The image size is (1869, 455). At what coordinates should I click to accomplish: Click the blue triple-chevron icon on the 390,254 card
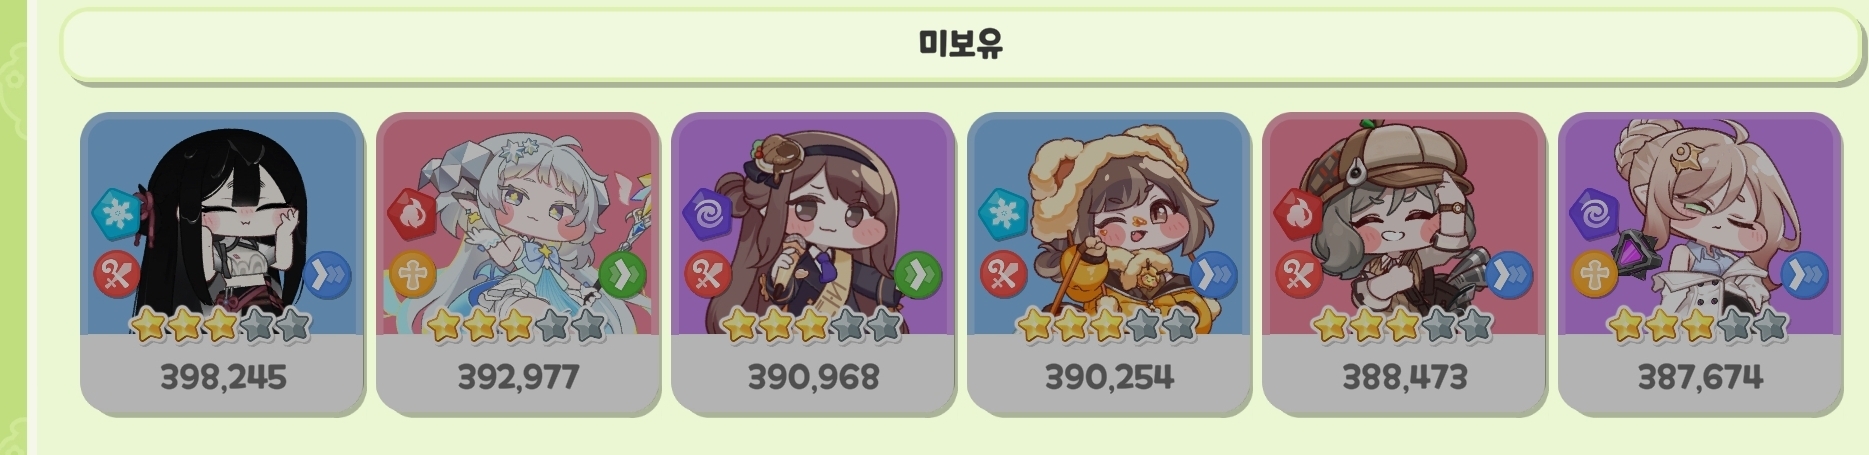click(x=1213, y=274)
